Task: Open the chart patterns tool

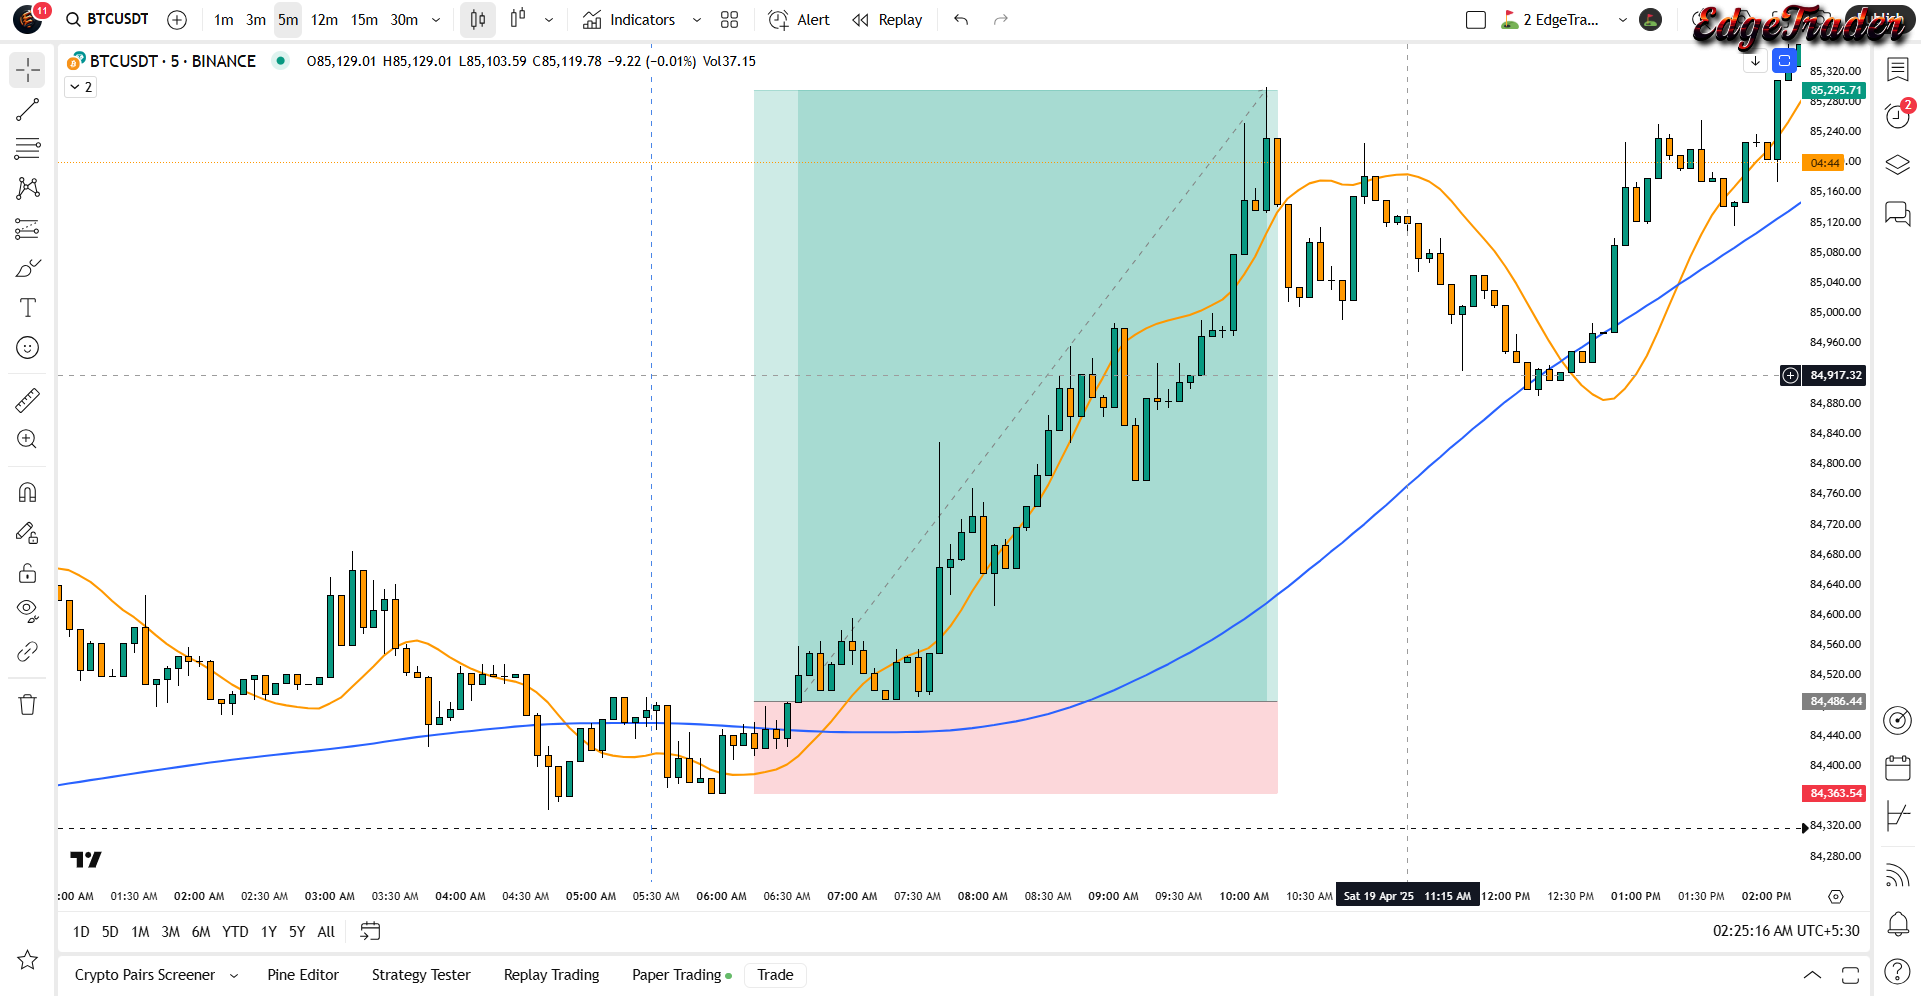Action: [x=28, y=188]
